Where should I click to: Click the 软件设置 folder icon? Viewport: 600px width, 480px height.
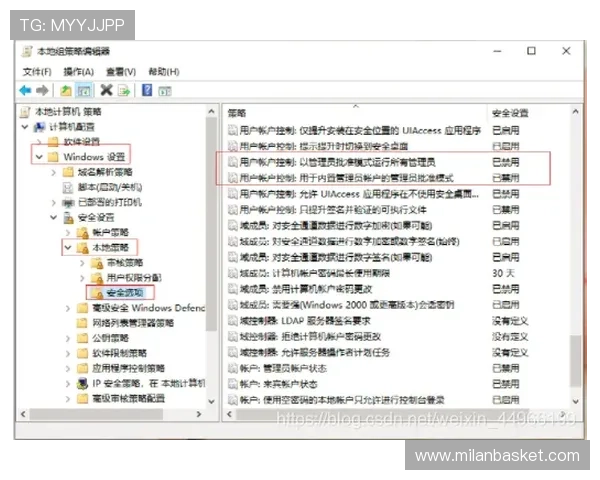(53, 142)
